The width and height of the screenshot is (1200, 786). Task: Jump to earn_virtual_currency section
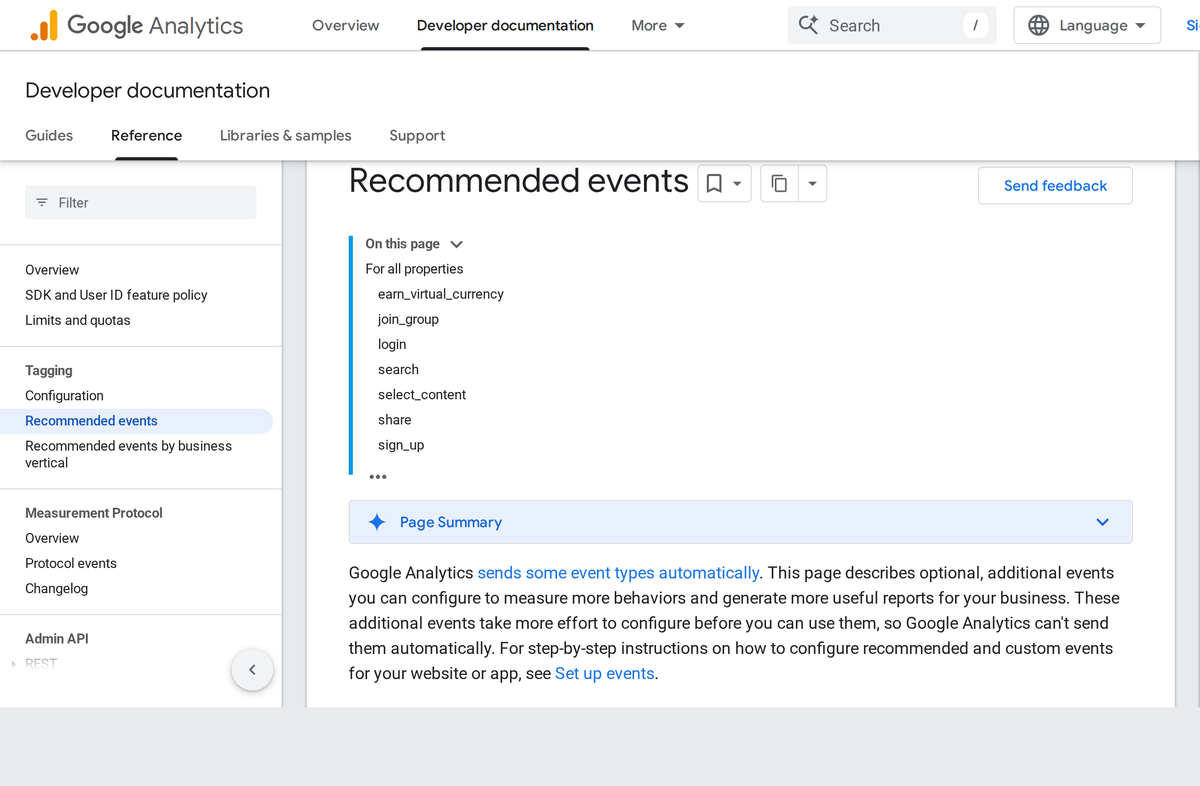pyautogui.click(x=441, y=294)
